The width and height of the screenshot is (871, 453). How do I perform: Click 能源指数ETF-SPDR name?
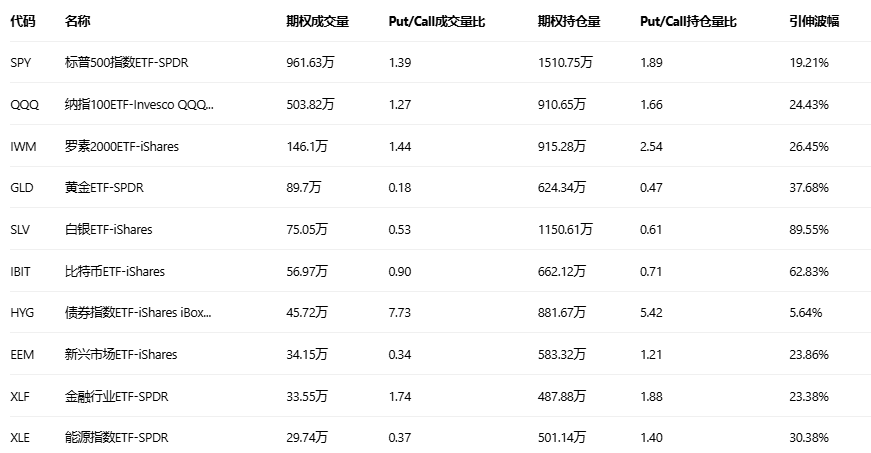(x=116, y=438)
